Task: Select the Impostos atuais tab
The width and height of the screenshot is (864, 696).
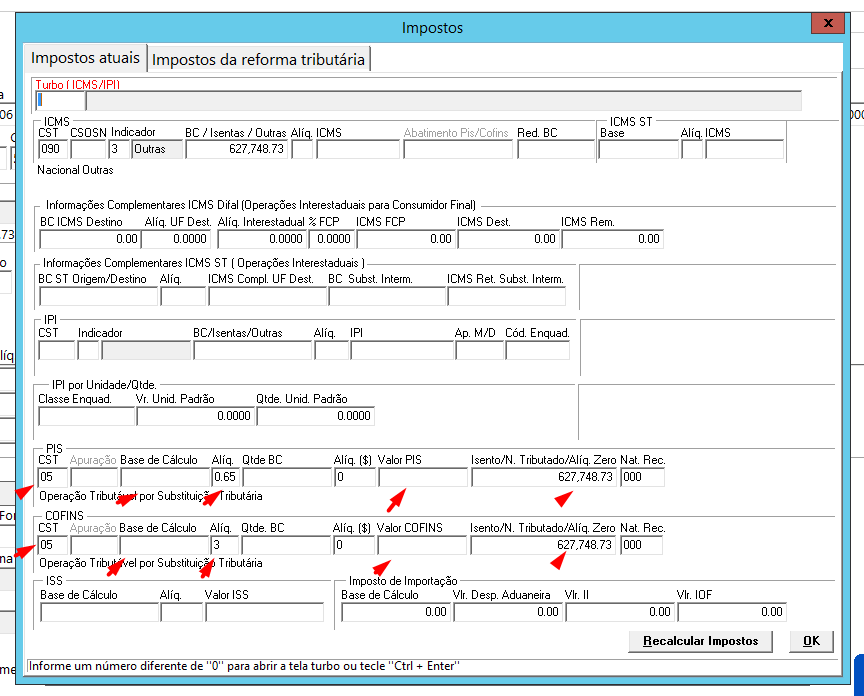Action: tap(85, 58)
